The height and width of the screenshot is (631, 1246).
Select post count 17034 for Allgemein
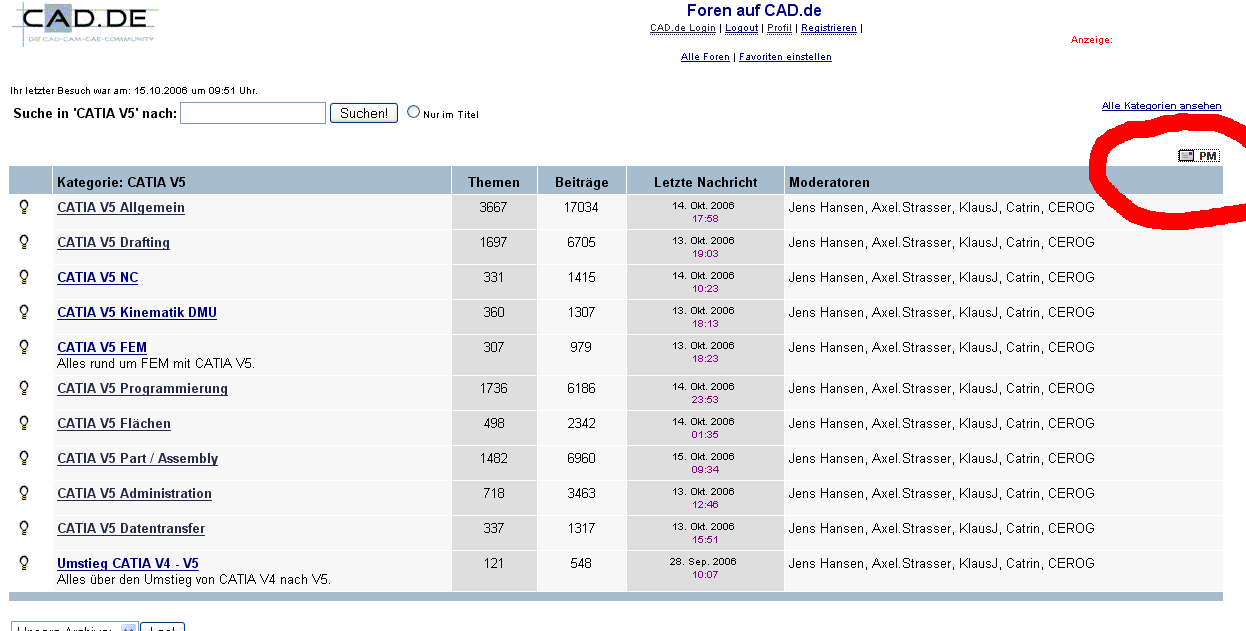click(581, 207)
